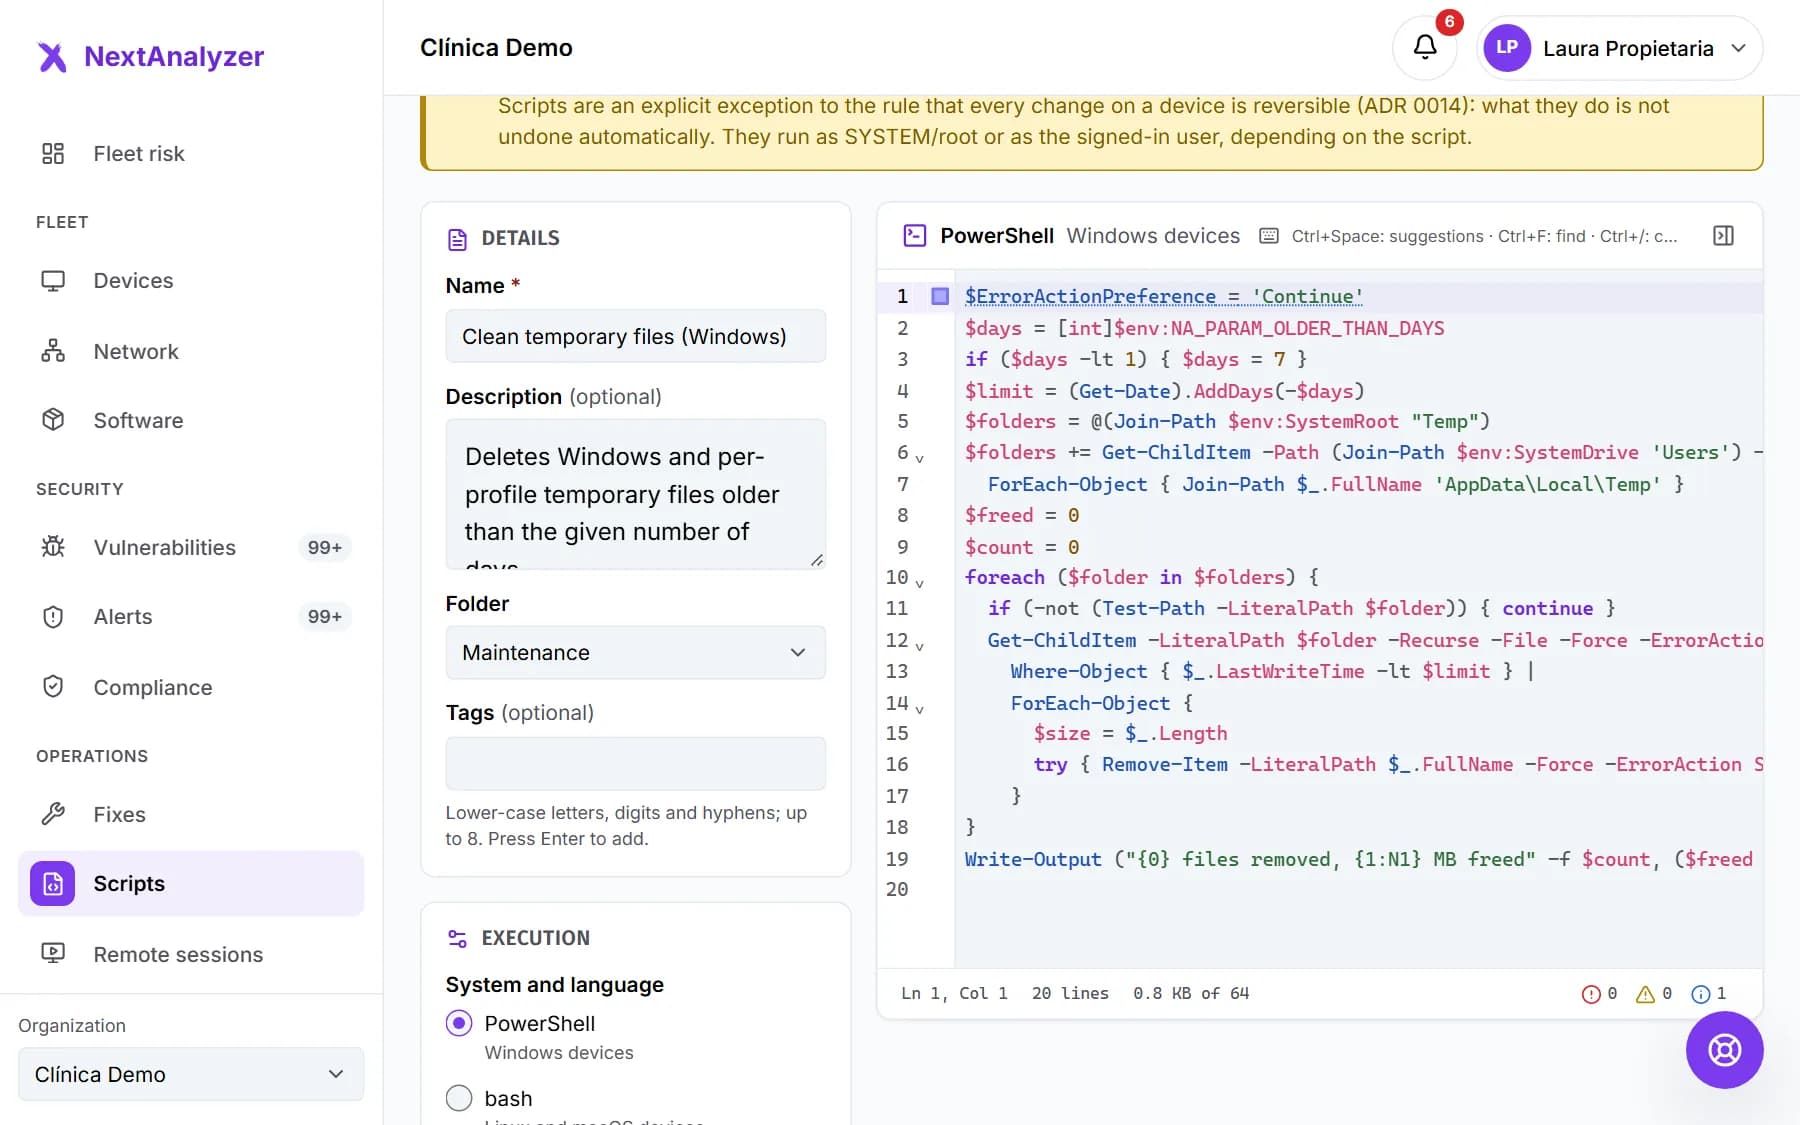Viewport: 1800px width, 1125px height.
Task: Click the errors count icon in status bar
Action: click(x=1591, y=994)
